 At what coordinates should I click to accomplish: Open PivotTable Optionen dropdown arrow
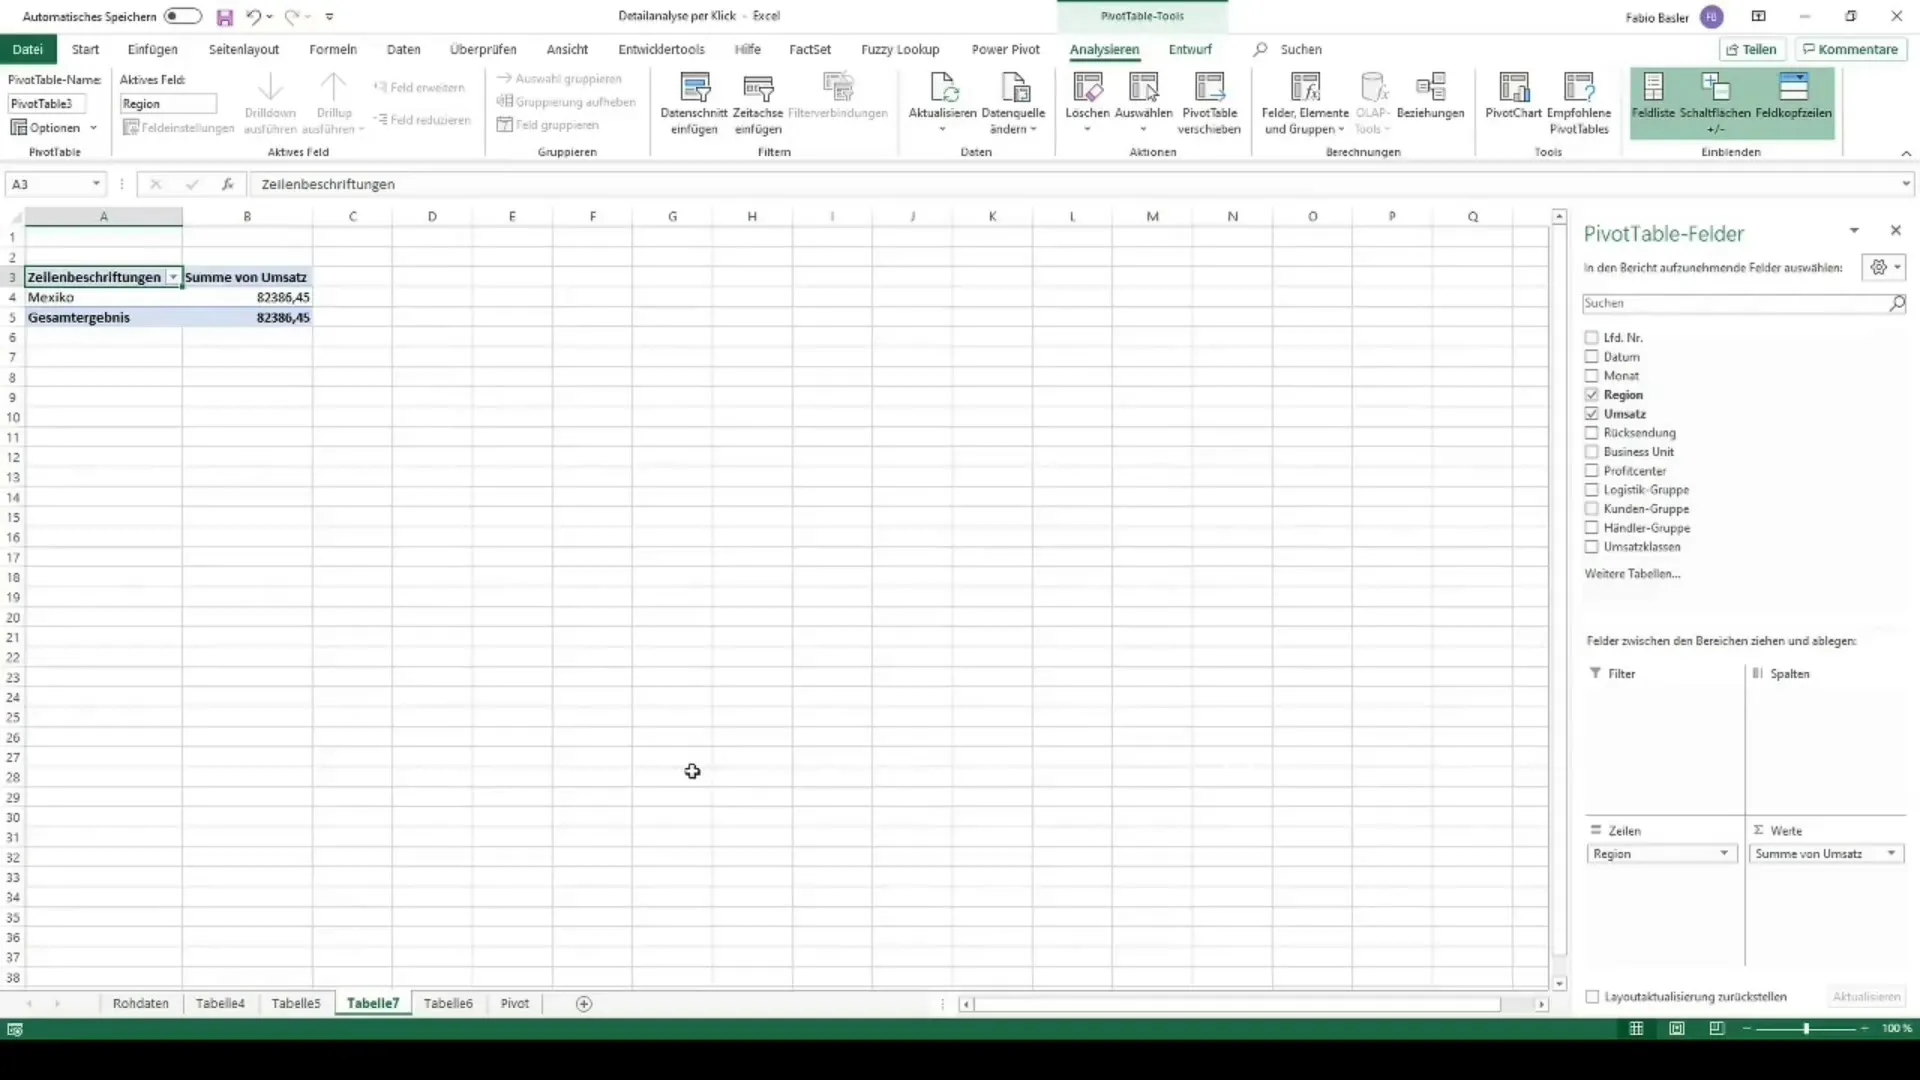click(93, 128)
